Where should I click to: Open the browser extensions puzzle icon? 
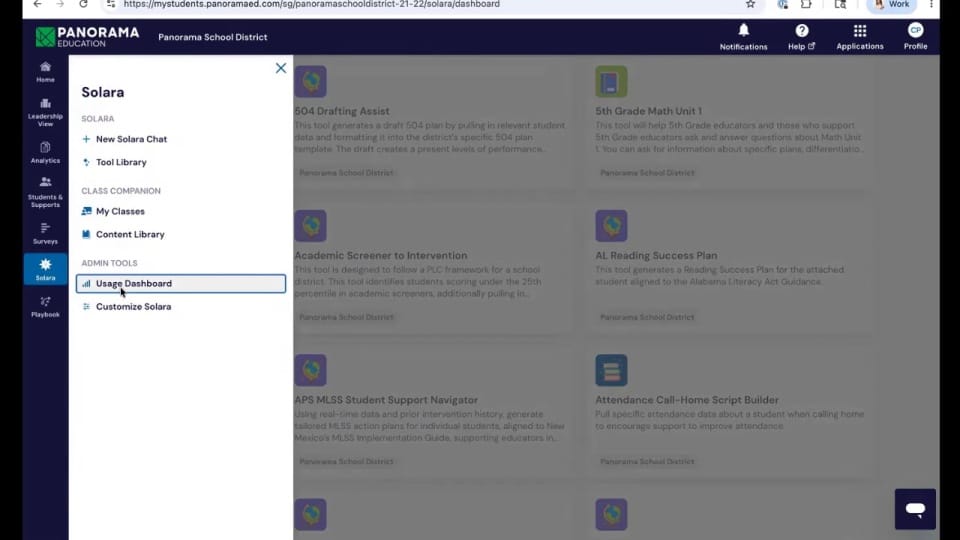[x=806, y=4]
